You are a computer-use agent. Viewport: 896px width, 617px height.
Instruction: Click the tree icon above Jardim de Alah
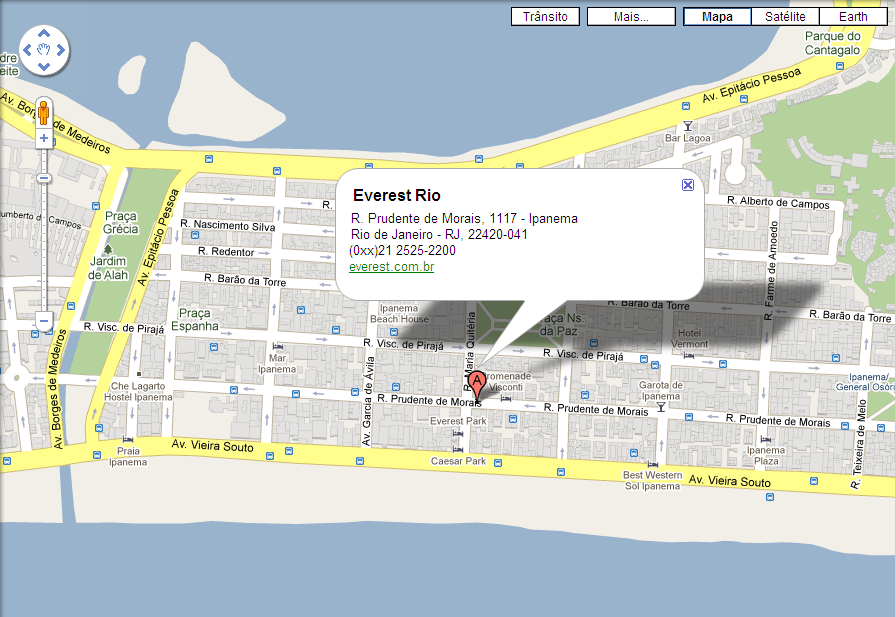(x=108, y=249)
